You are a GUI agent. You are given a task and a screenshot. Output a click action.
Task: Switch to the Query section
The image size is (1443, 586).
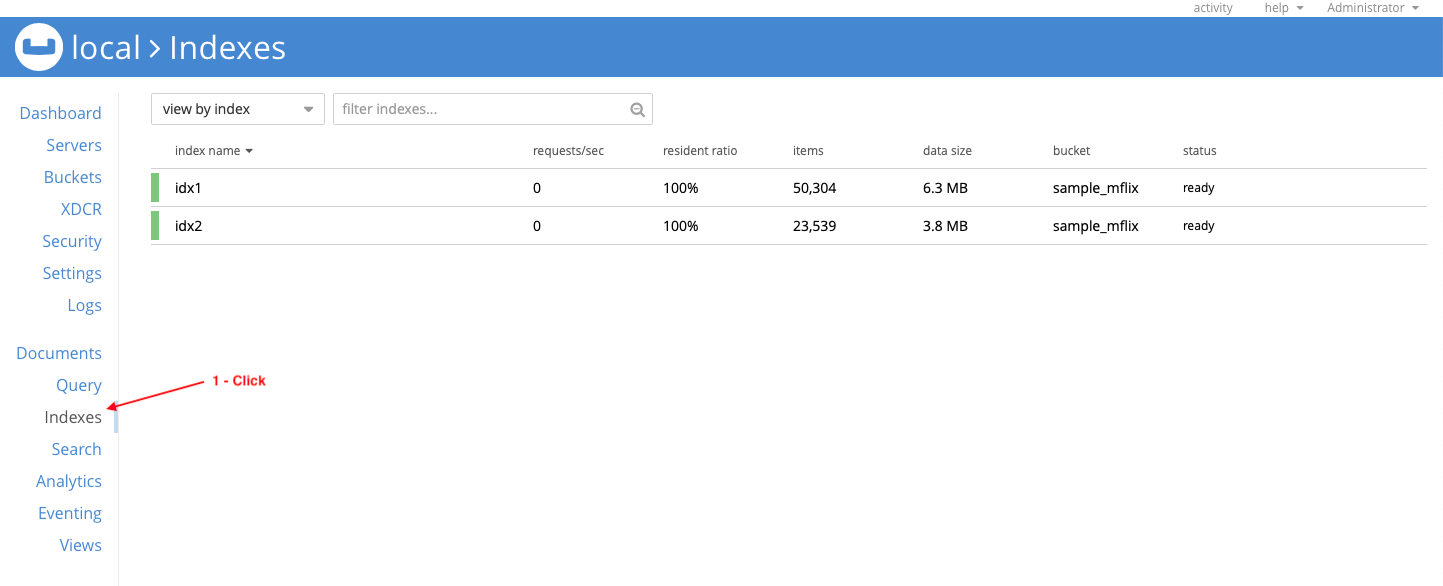(x=78, y=385)
